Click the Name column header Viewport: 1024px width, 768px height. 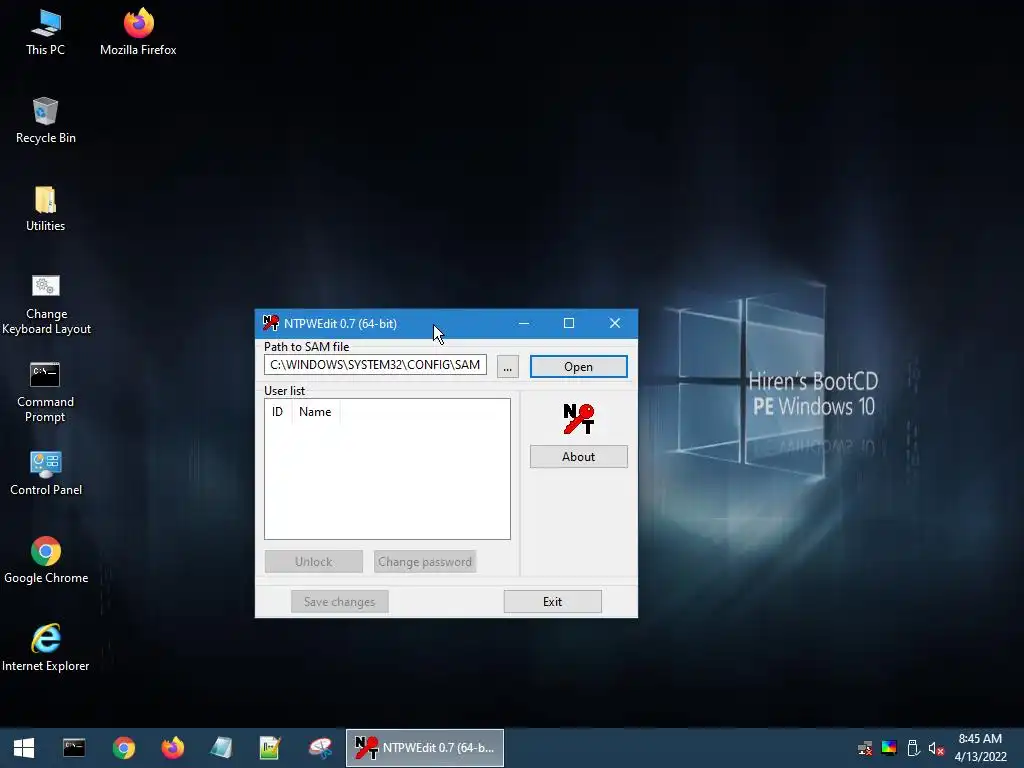click(x=315, y=411)
